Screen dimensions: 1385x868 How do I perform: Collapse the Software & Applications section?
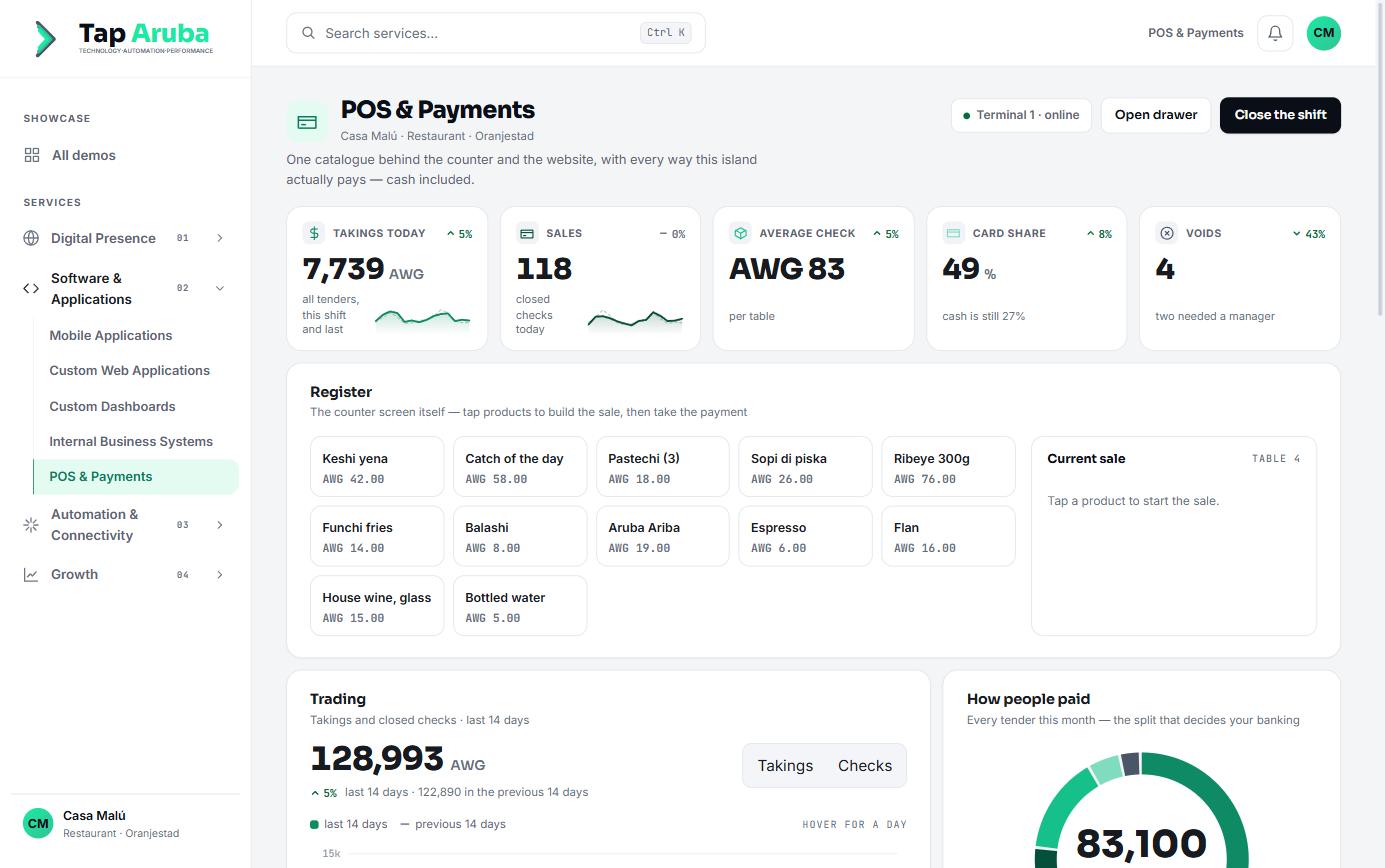click(x=220, y=288)
